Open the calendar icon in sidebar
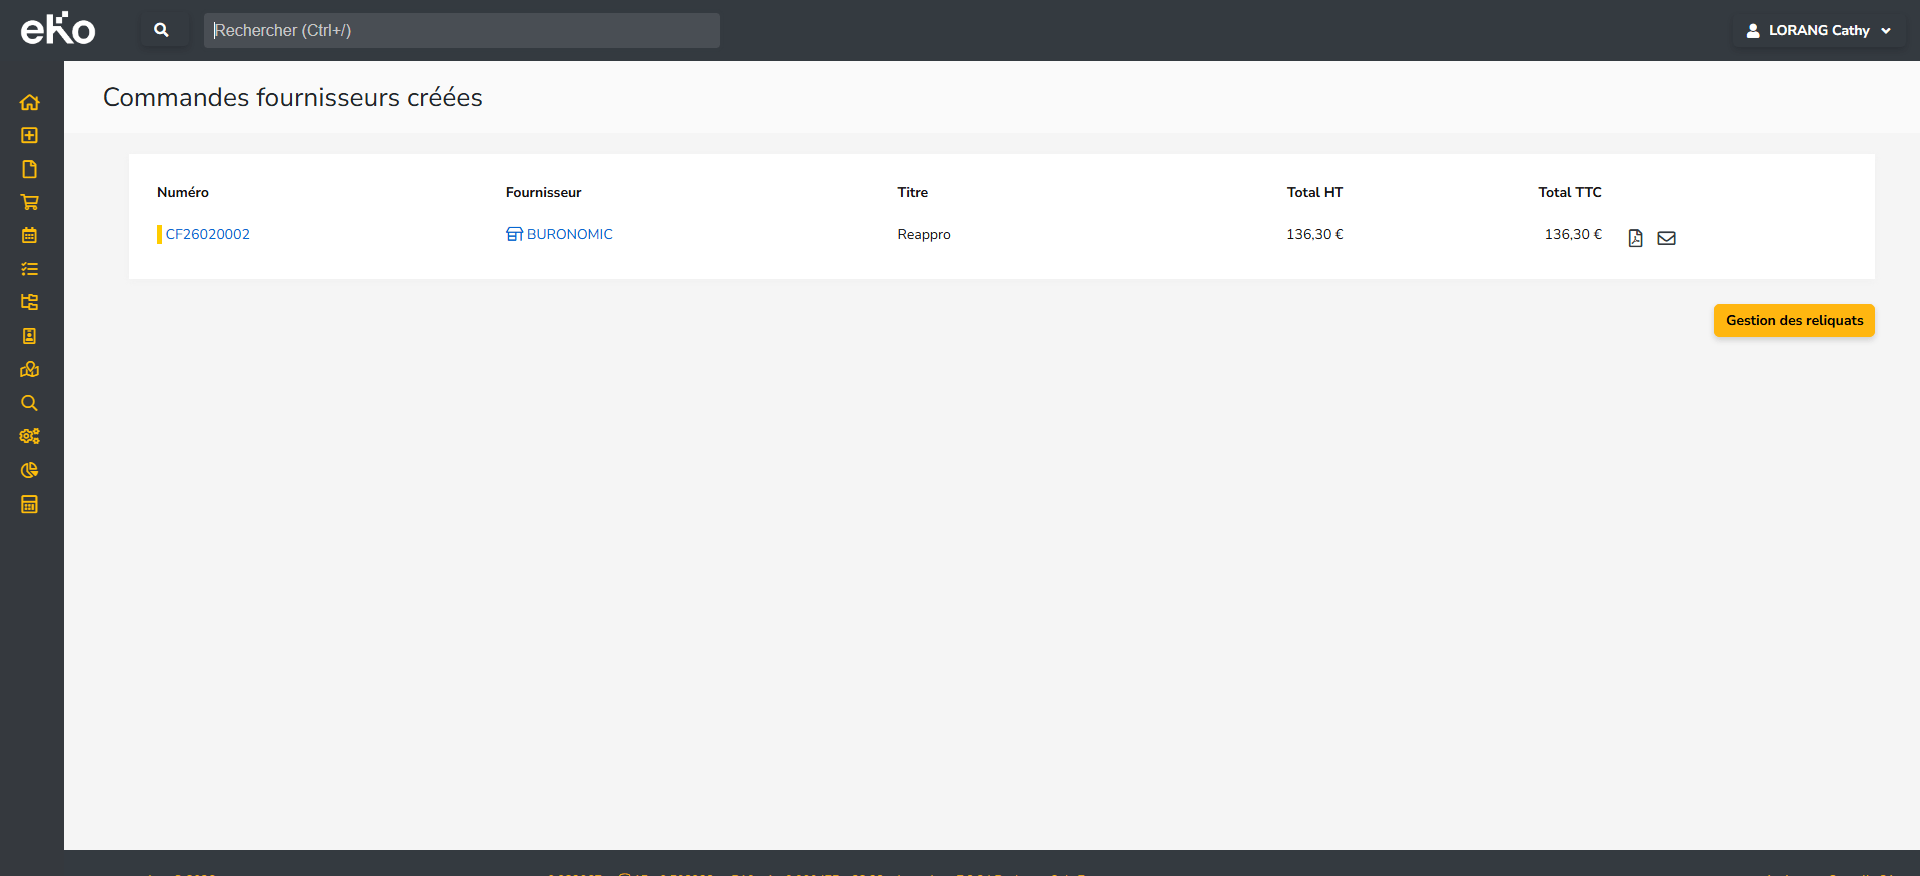Viewport: 1920px width, 876px height. (30, 236)
